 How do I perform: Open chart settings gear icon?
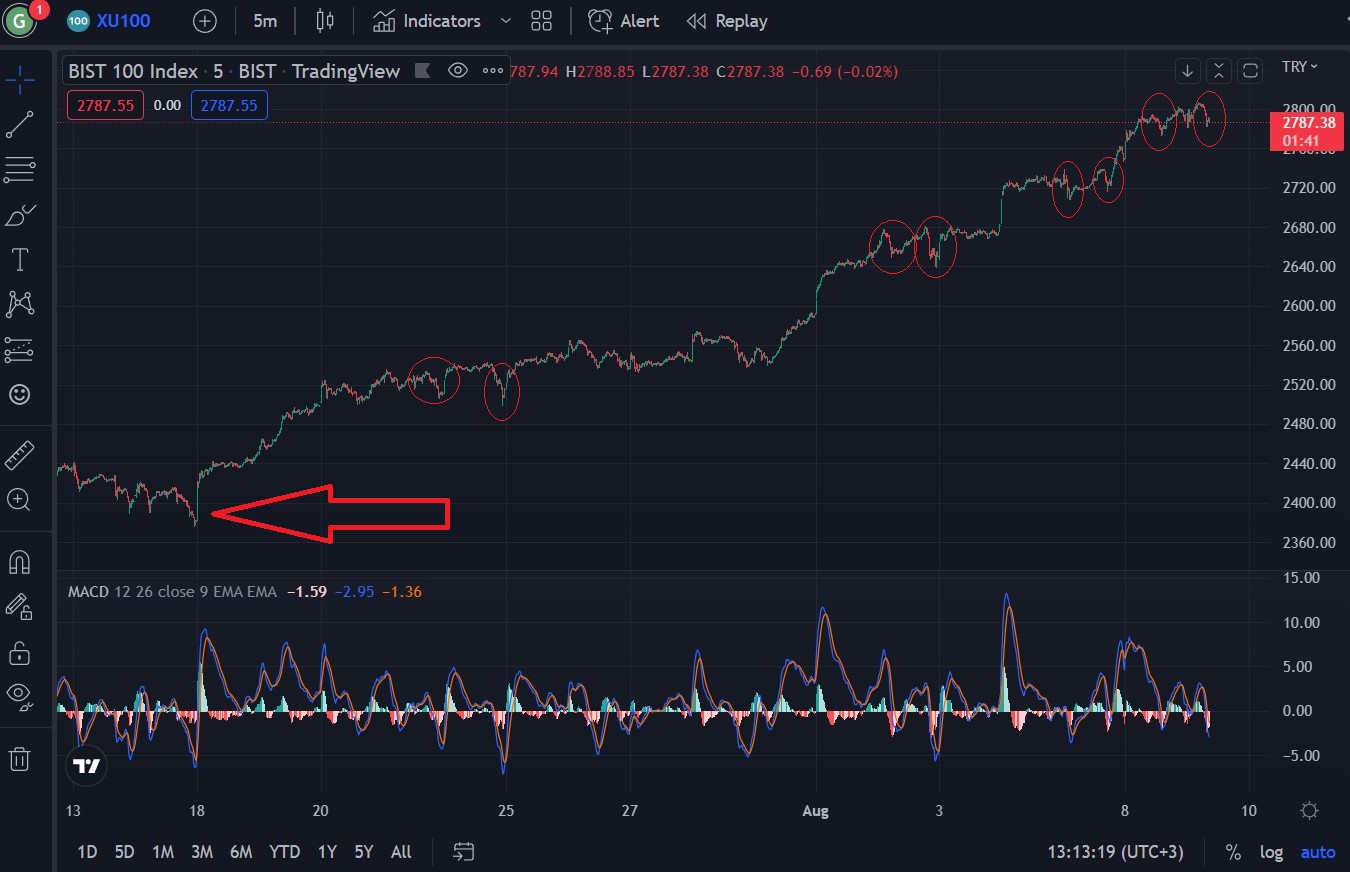click(1309, 810)
